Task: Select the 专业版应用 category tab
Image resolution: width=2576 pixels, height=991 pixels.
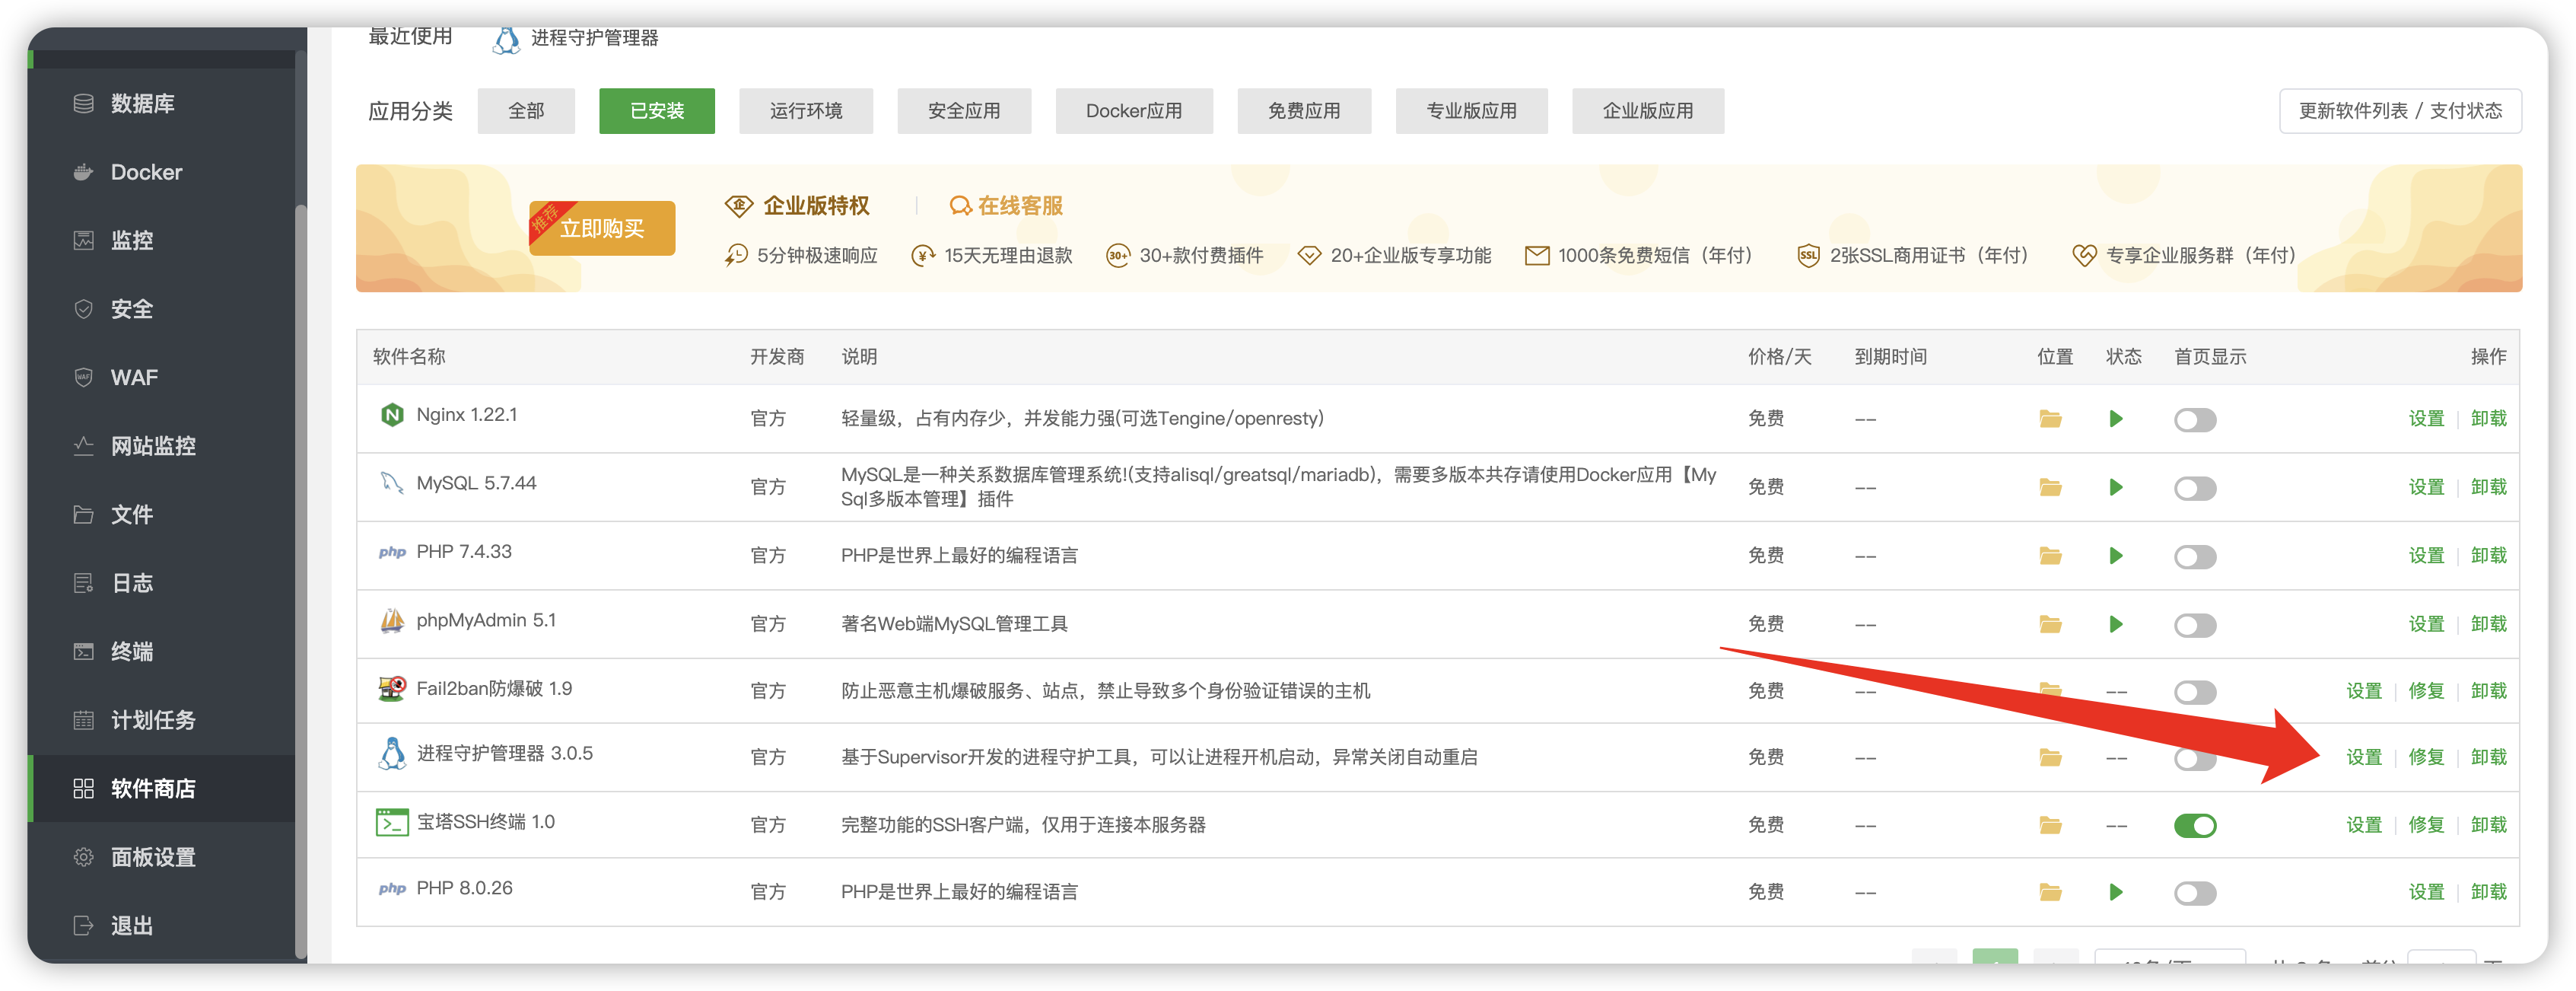Action: click(x=1472, y=111)
